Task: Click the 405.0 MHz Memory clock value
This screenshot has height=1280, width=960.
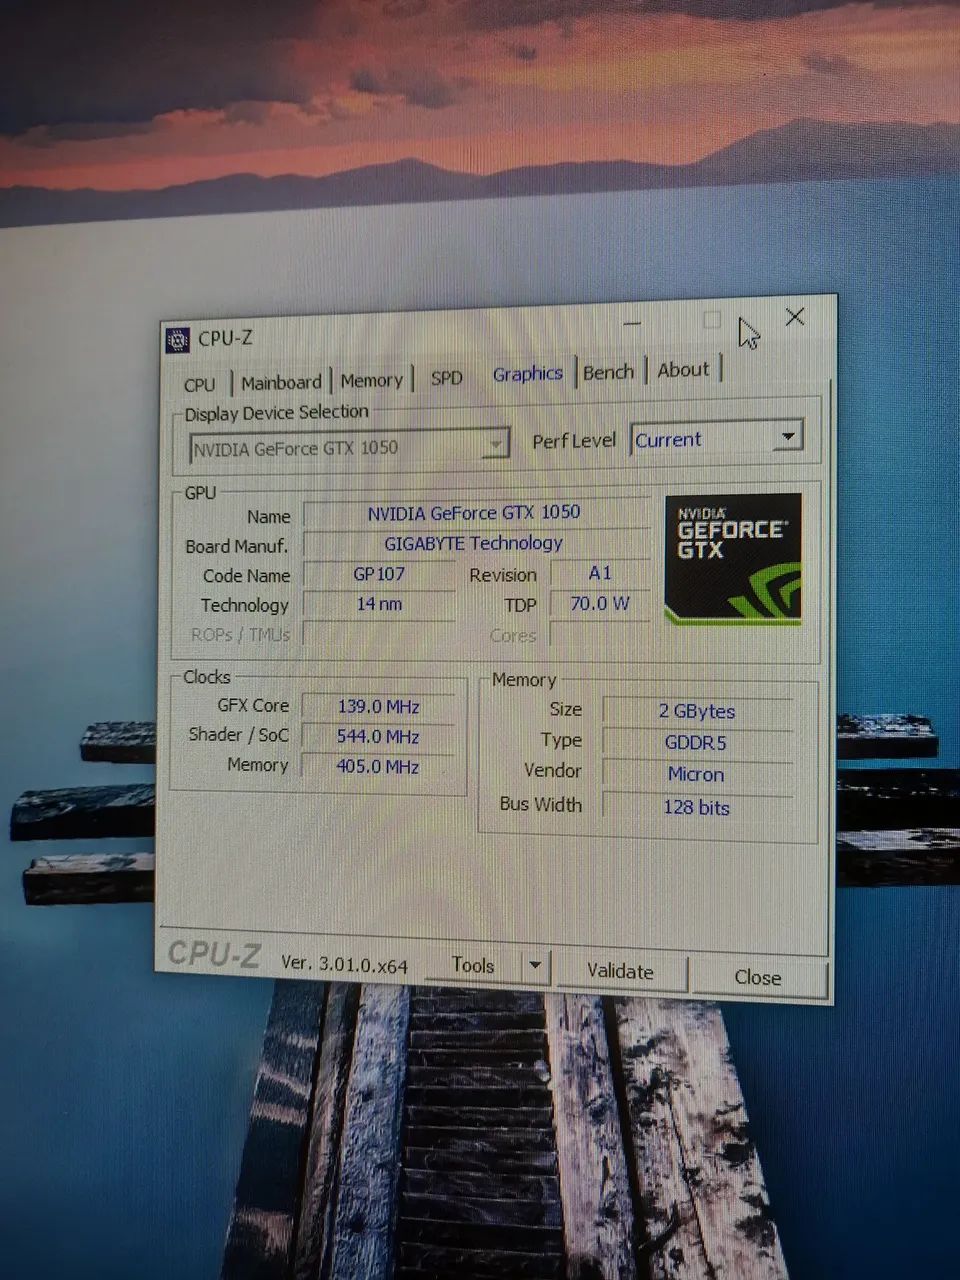Action: pyautogui.click(x=378, y=766)
